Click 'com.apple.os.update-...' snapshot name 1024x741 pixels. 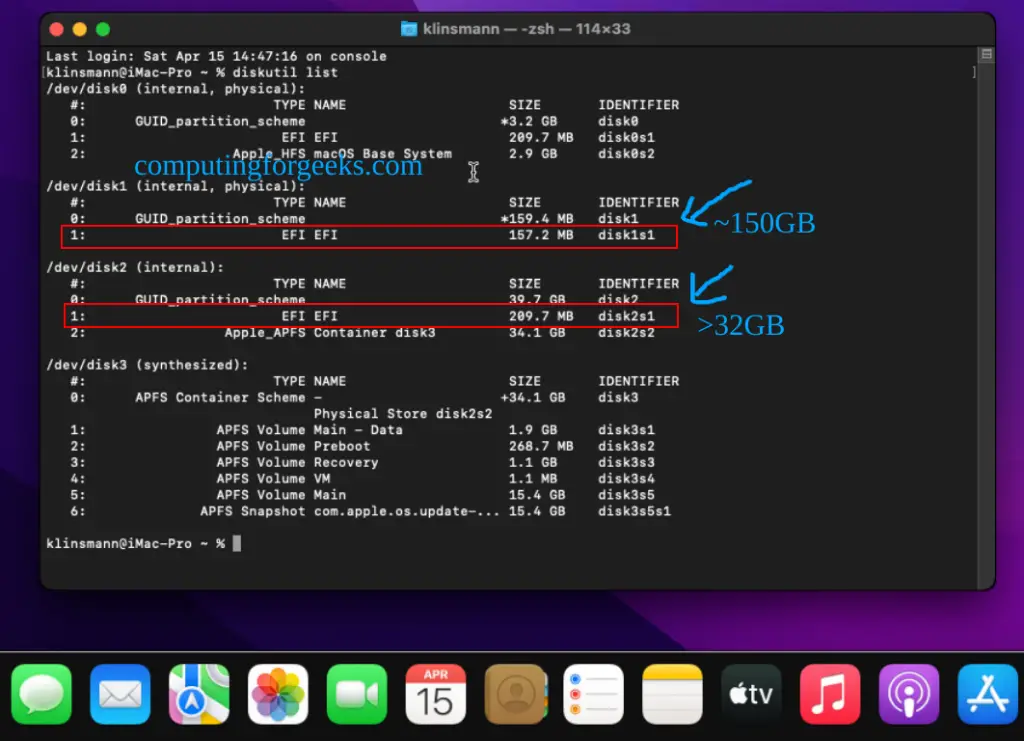[x=407, y=511]
